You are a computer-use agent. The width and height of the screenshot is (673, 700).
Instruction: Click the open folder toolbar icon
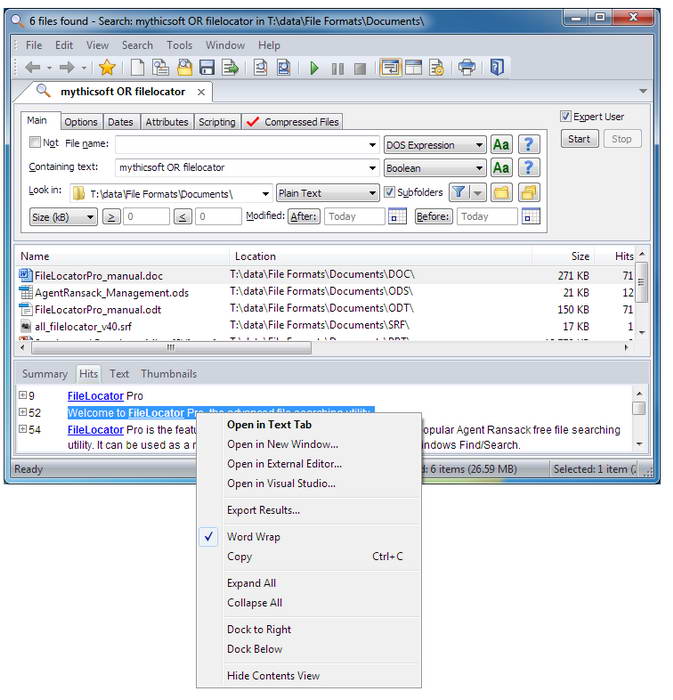184,68
